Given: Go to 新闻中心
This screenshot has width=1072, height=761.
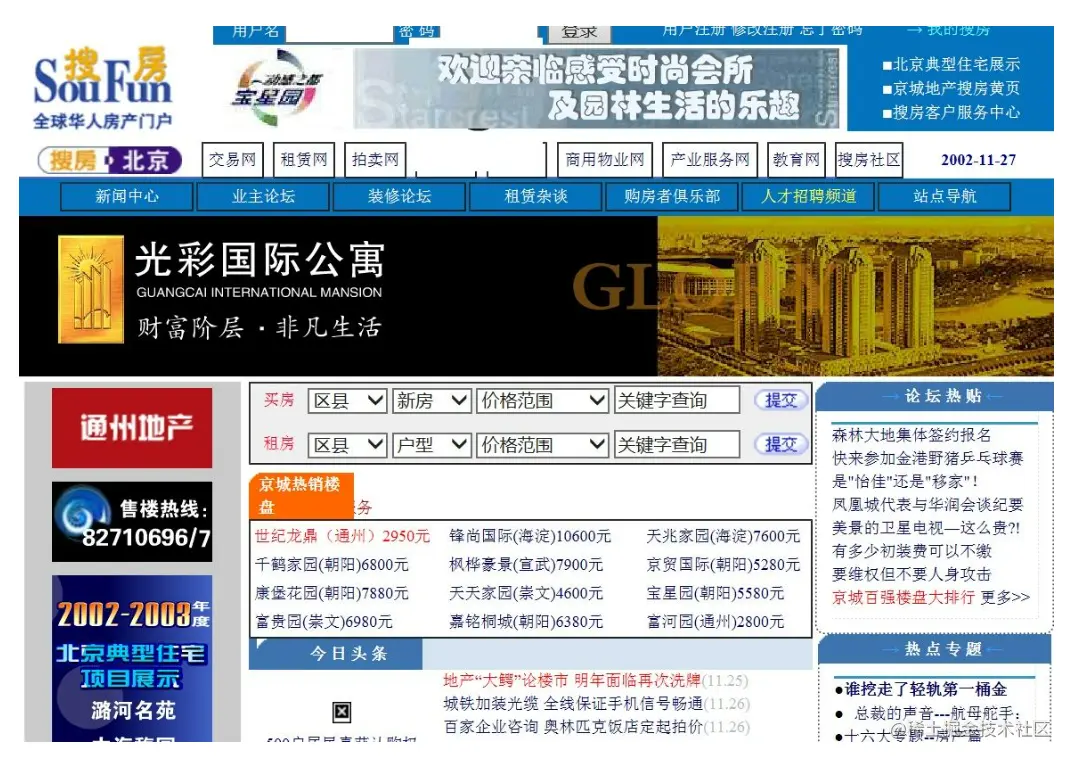Looking at the screenshot, I should click(x=126, y=197).
